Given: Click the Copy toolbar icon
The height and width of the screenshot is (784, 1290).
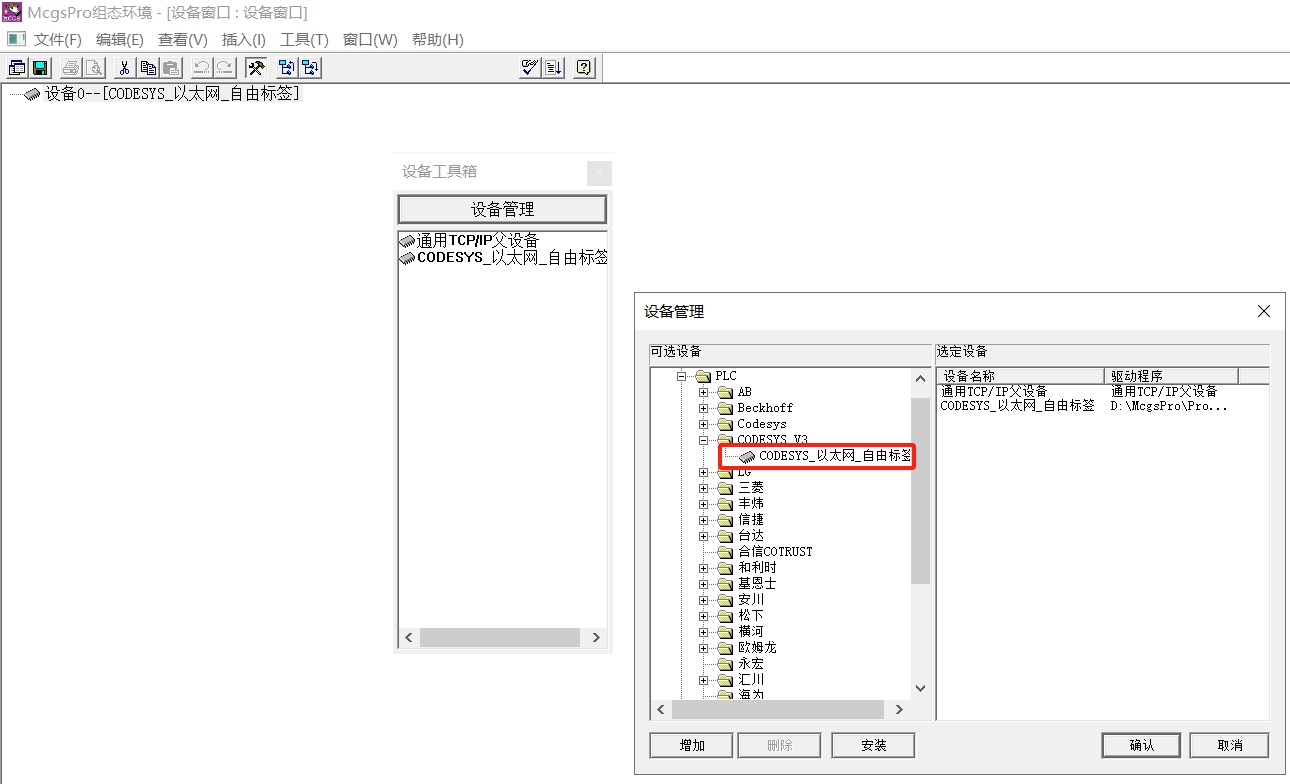Looking at the screenshot, I should (x=148, y=68).
